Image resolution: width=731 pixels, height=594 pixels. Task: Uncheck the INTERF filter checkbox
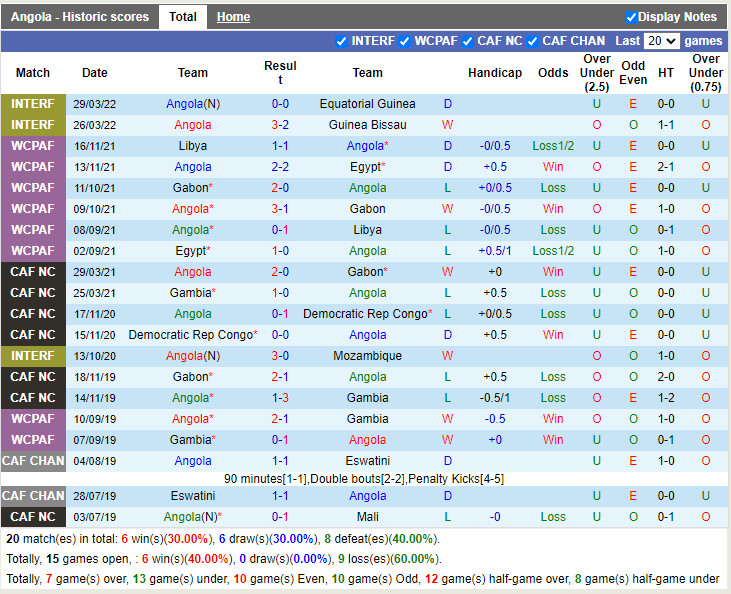click(x=343, y=41)
